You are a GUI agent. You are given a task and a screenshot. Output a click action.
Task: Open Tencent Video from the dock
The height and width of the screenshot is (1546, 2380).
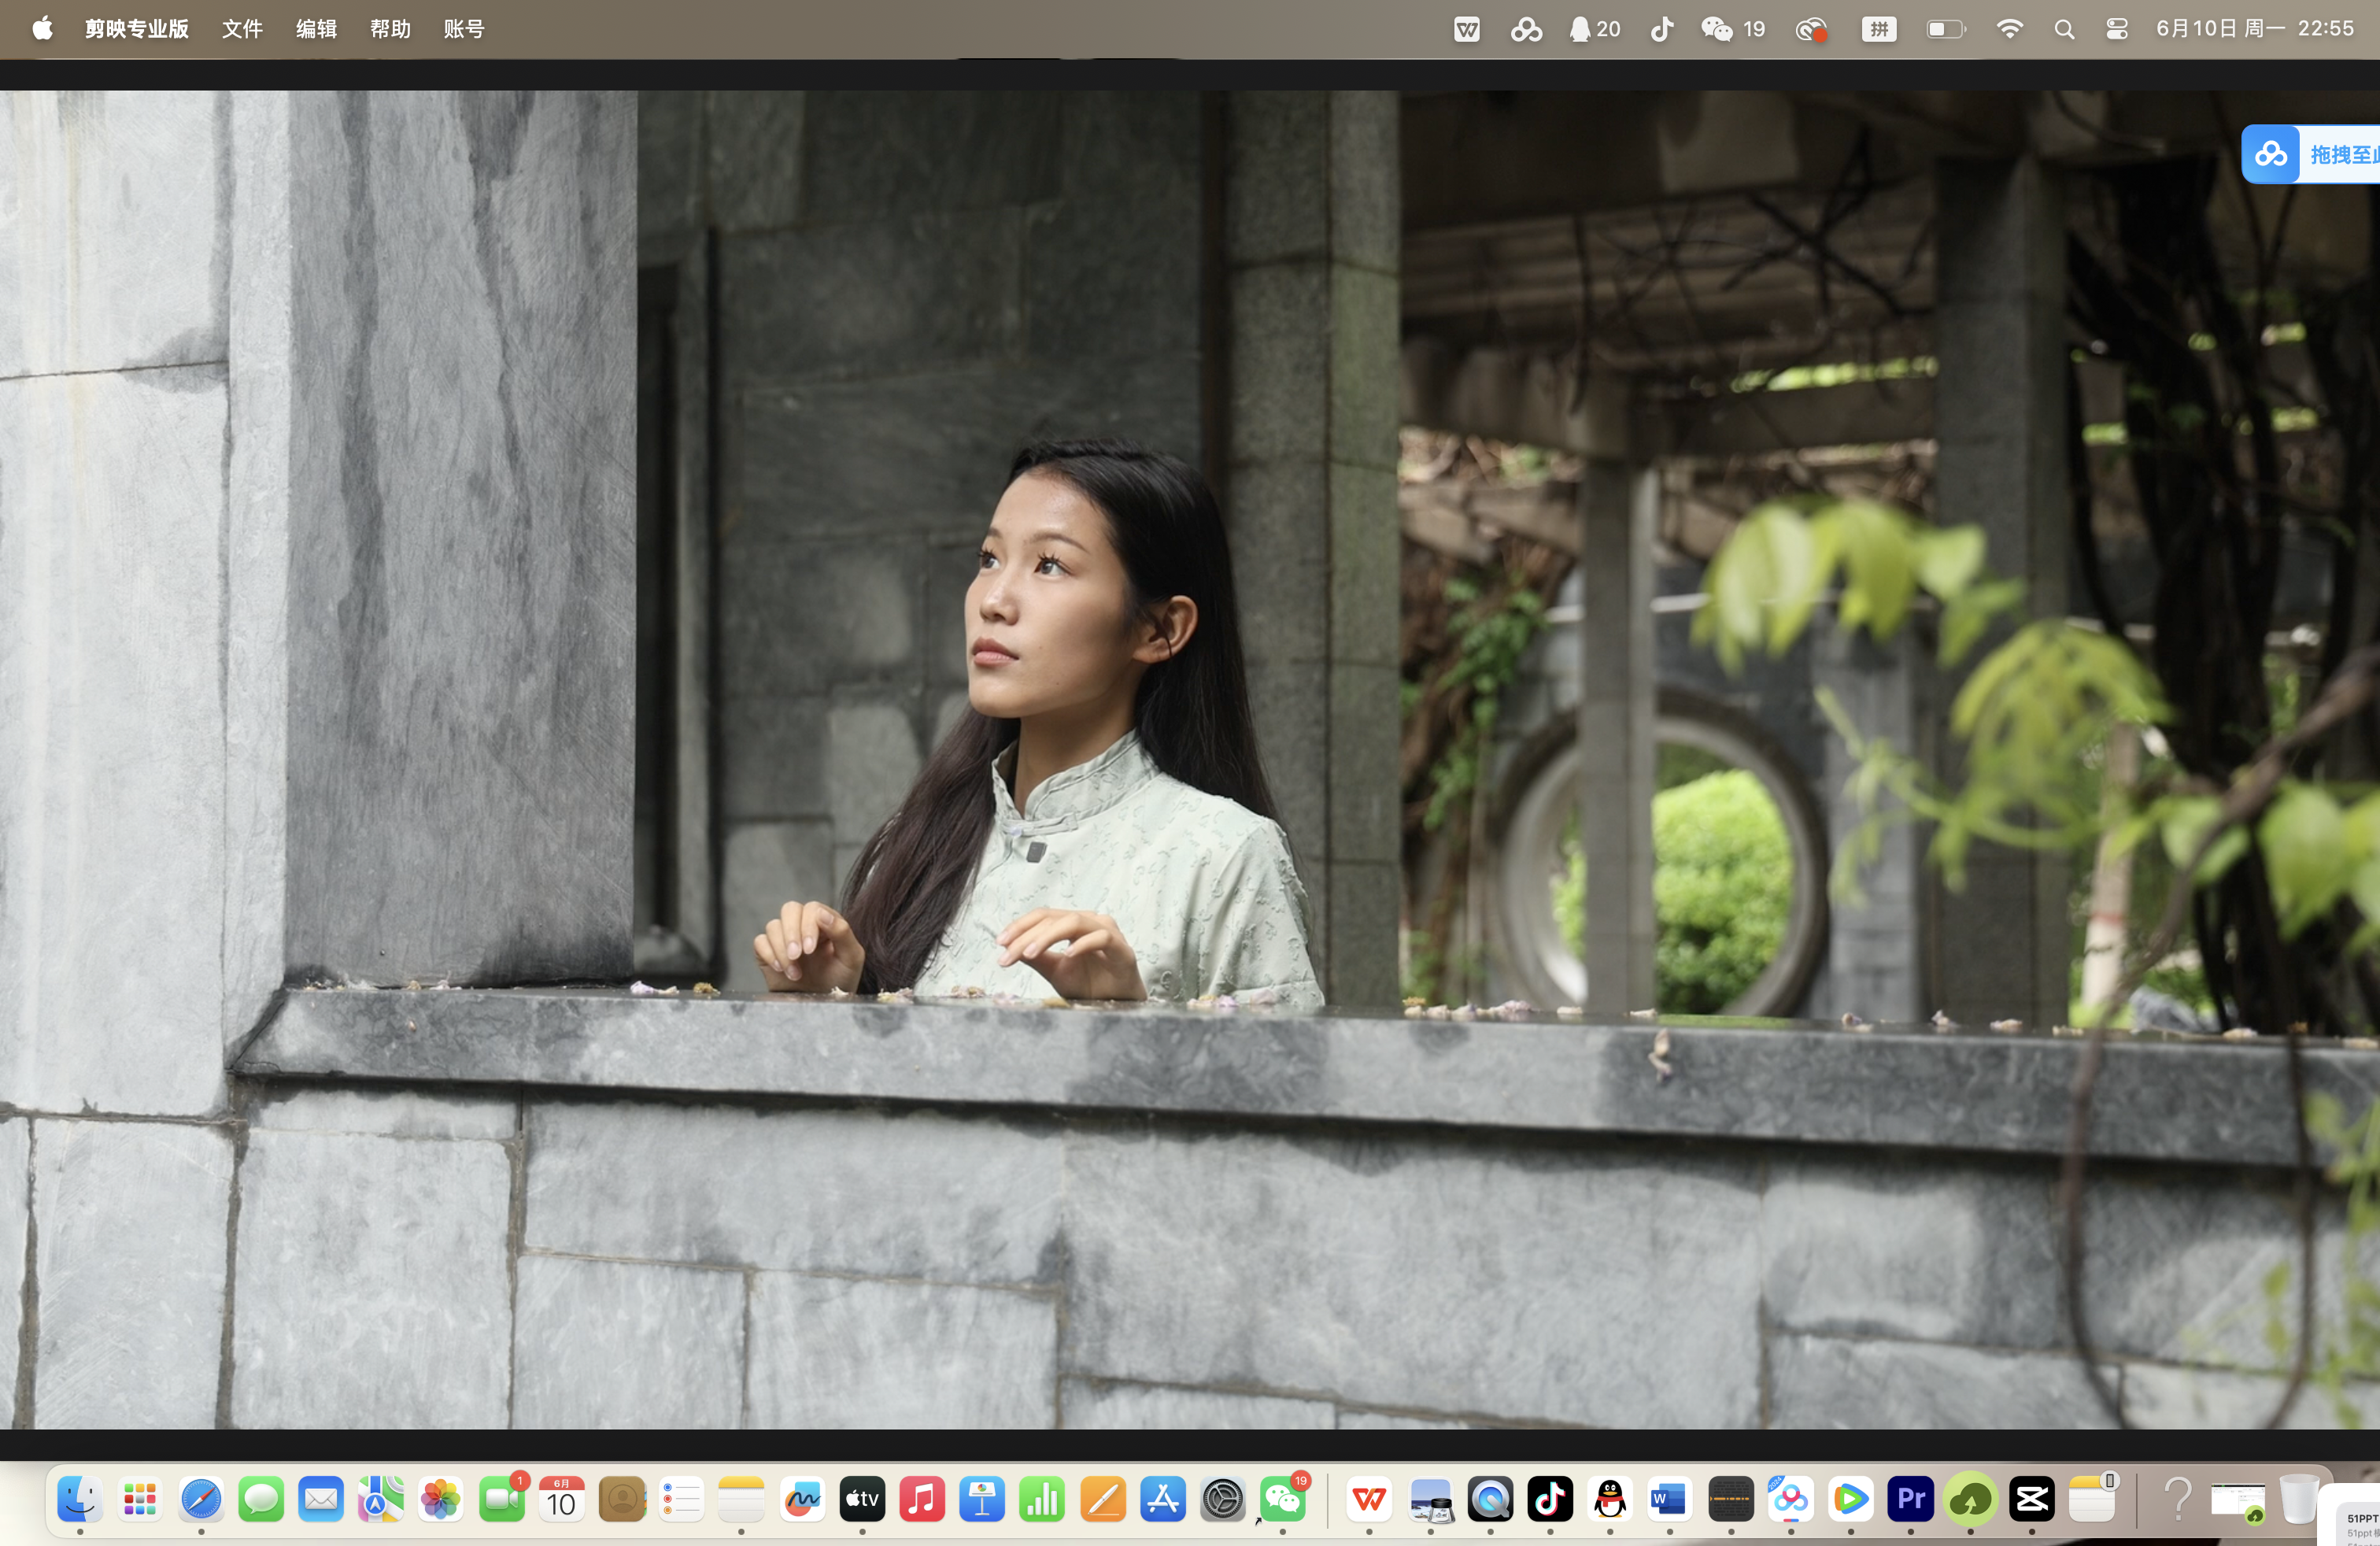tap(1851, 1500)
